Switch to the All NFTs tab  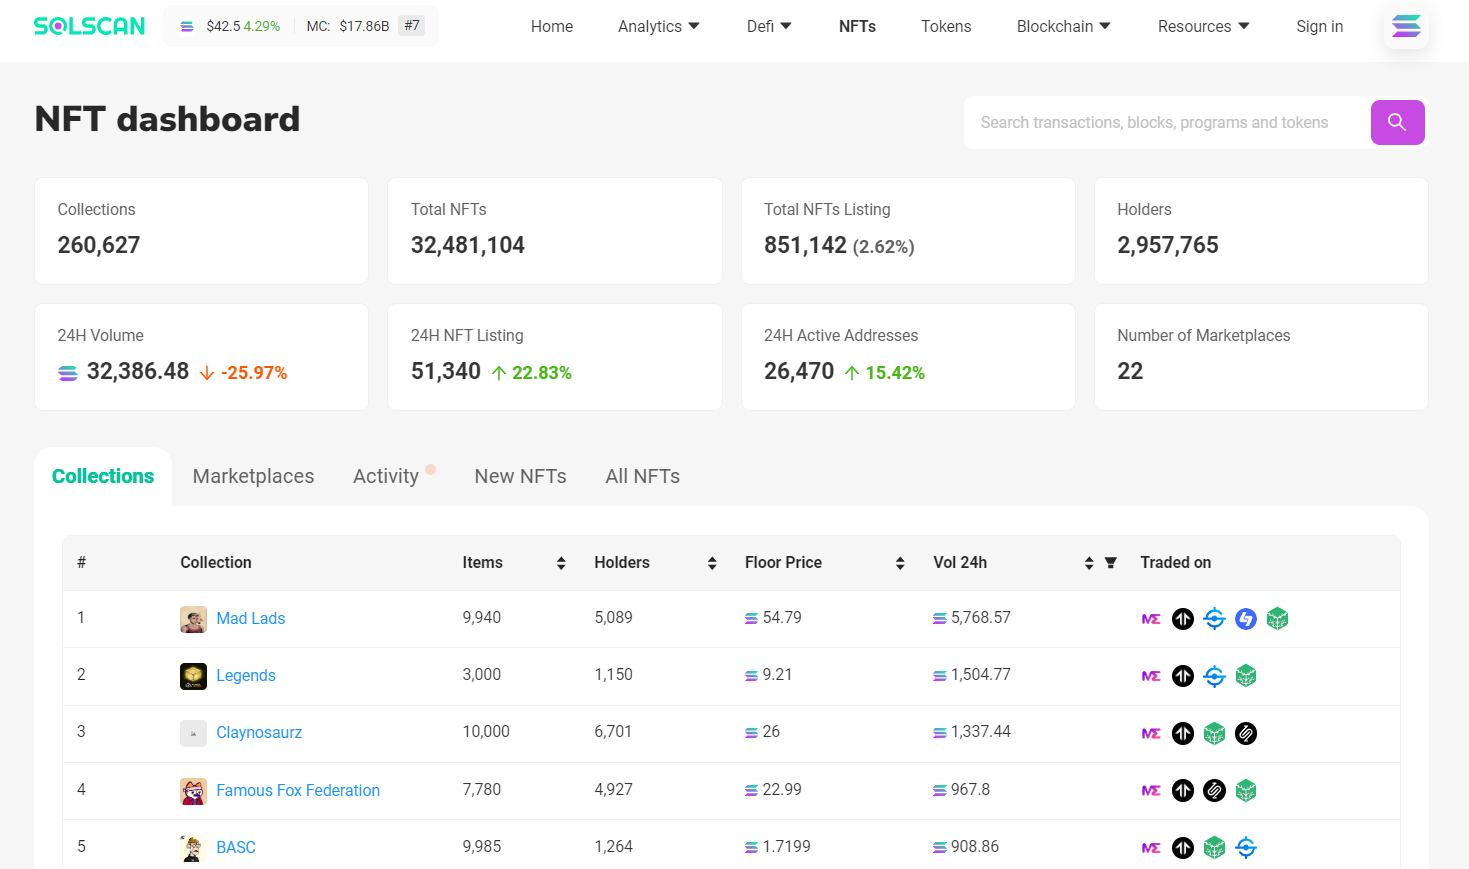pos(642,476)
